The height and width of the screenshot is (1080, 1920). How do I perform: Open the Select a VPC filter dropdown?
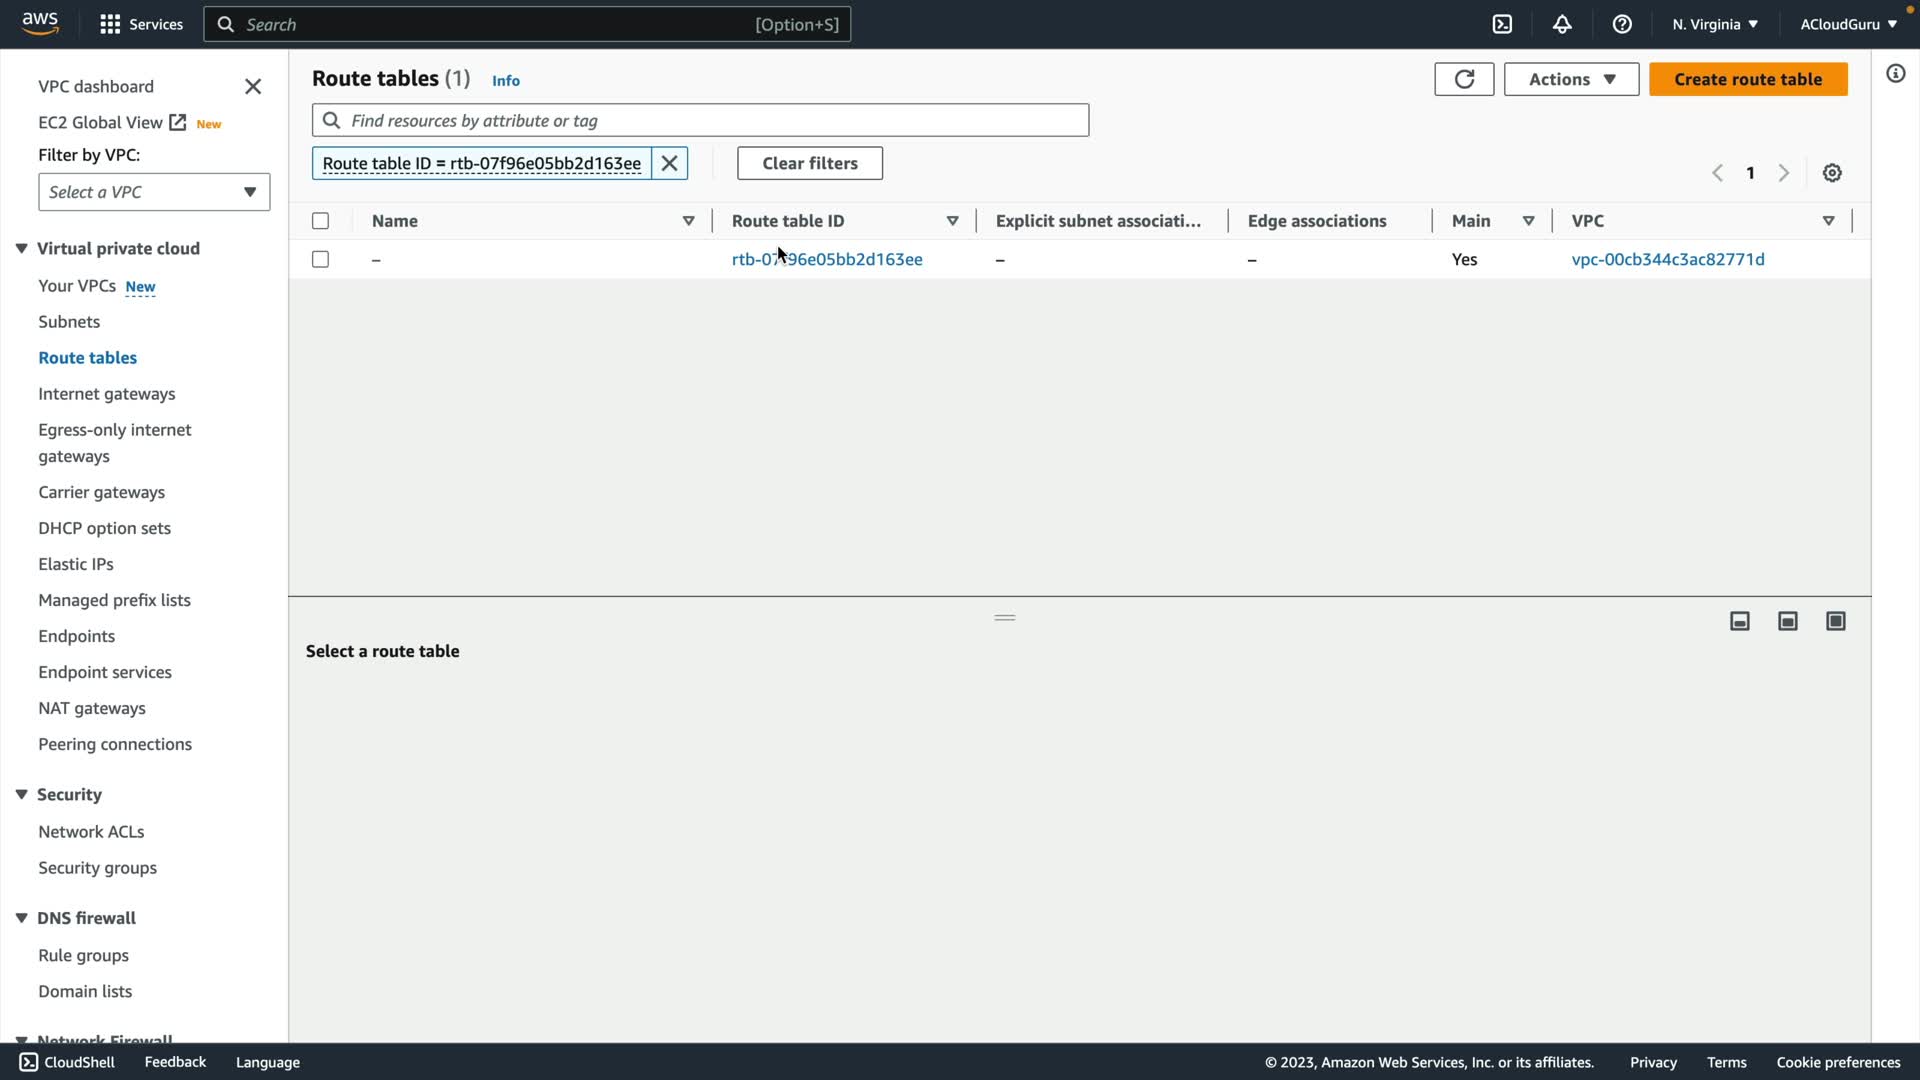click(x=154, y=192)
